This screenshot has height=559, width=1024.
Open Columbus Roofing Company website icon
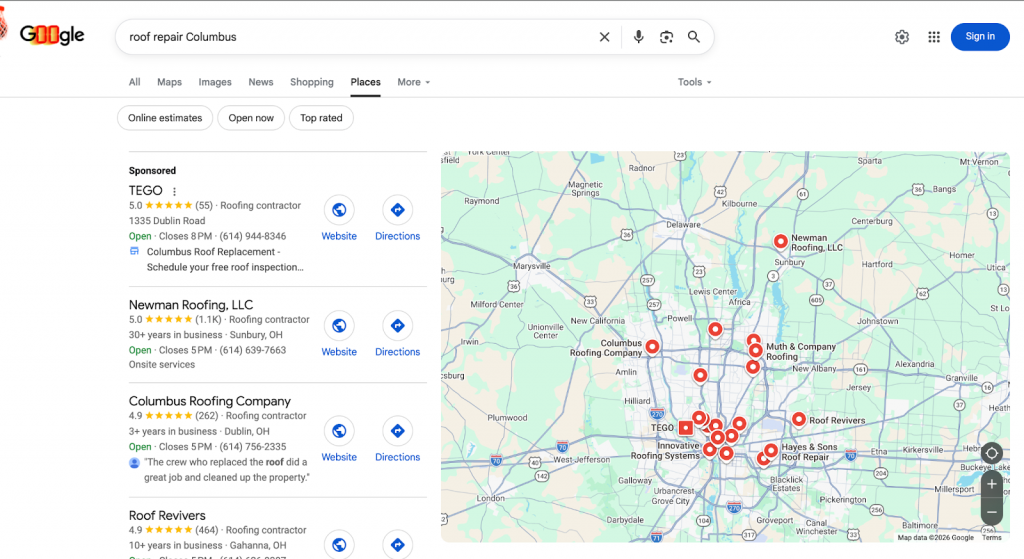coord(339,430)
